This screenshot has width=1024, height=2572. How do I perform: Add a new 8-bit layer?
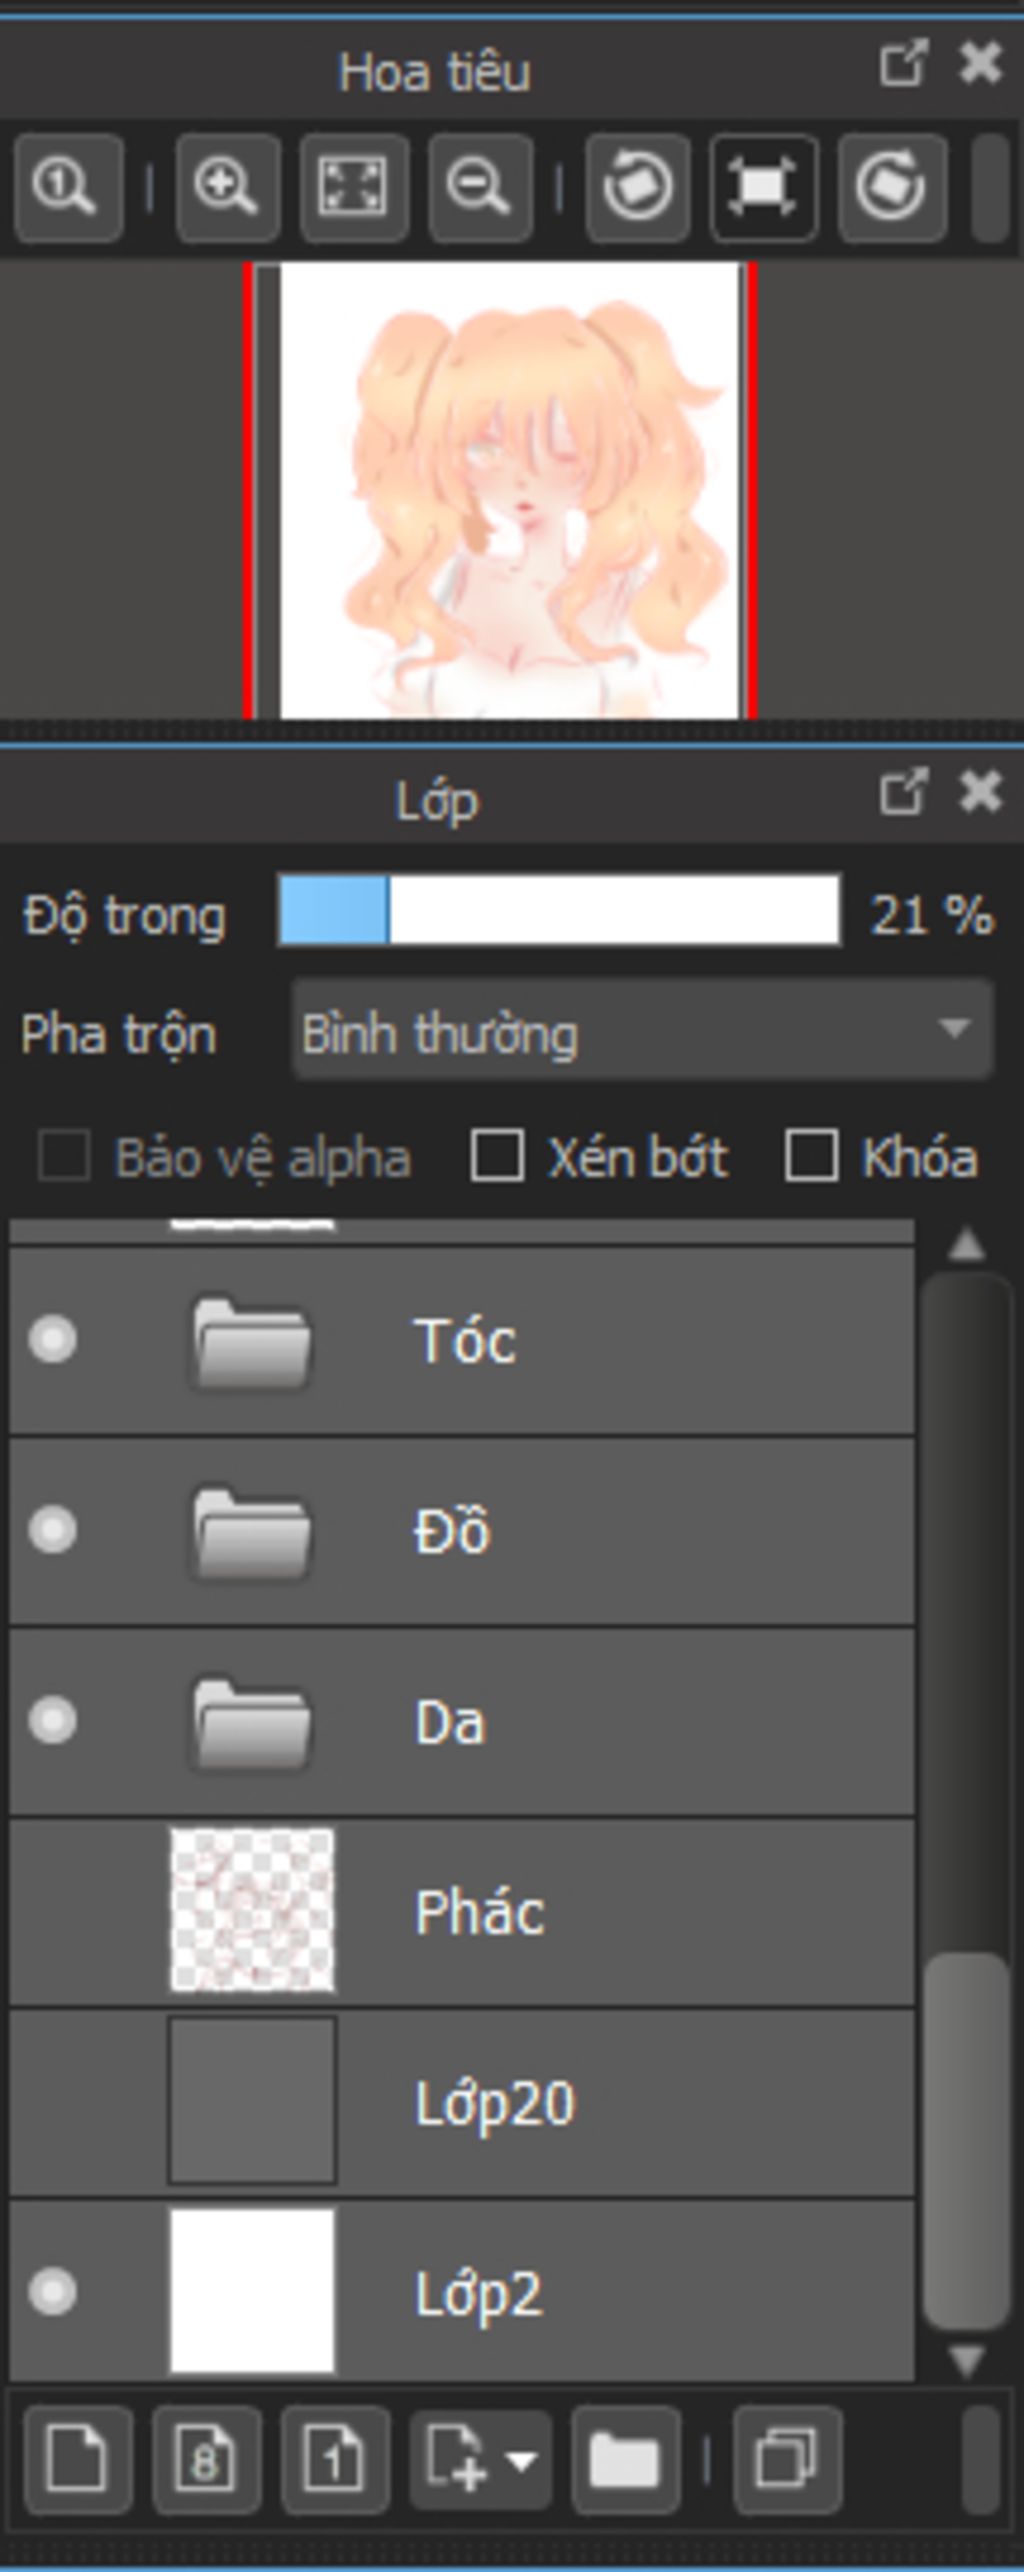[x=206, y=2459]
